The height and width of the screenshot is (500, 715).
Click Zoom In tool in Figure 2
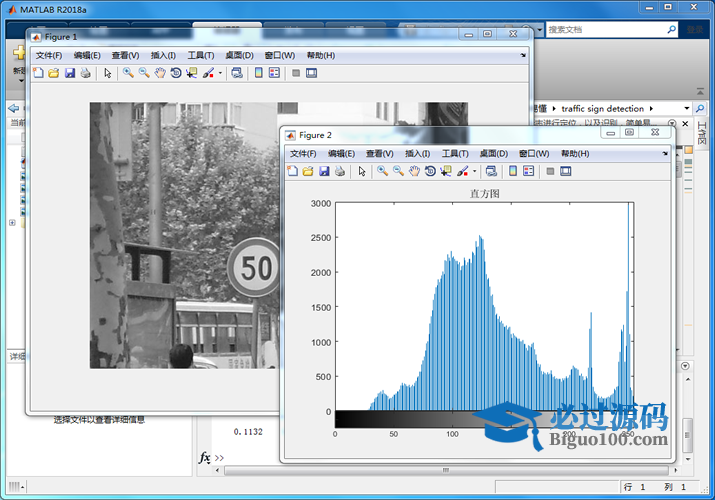[x=382, y=171]
